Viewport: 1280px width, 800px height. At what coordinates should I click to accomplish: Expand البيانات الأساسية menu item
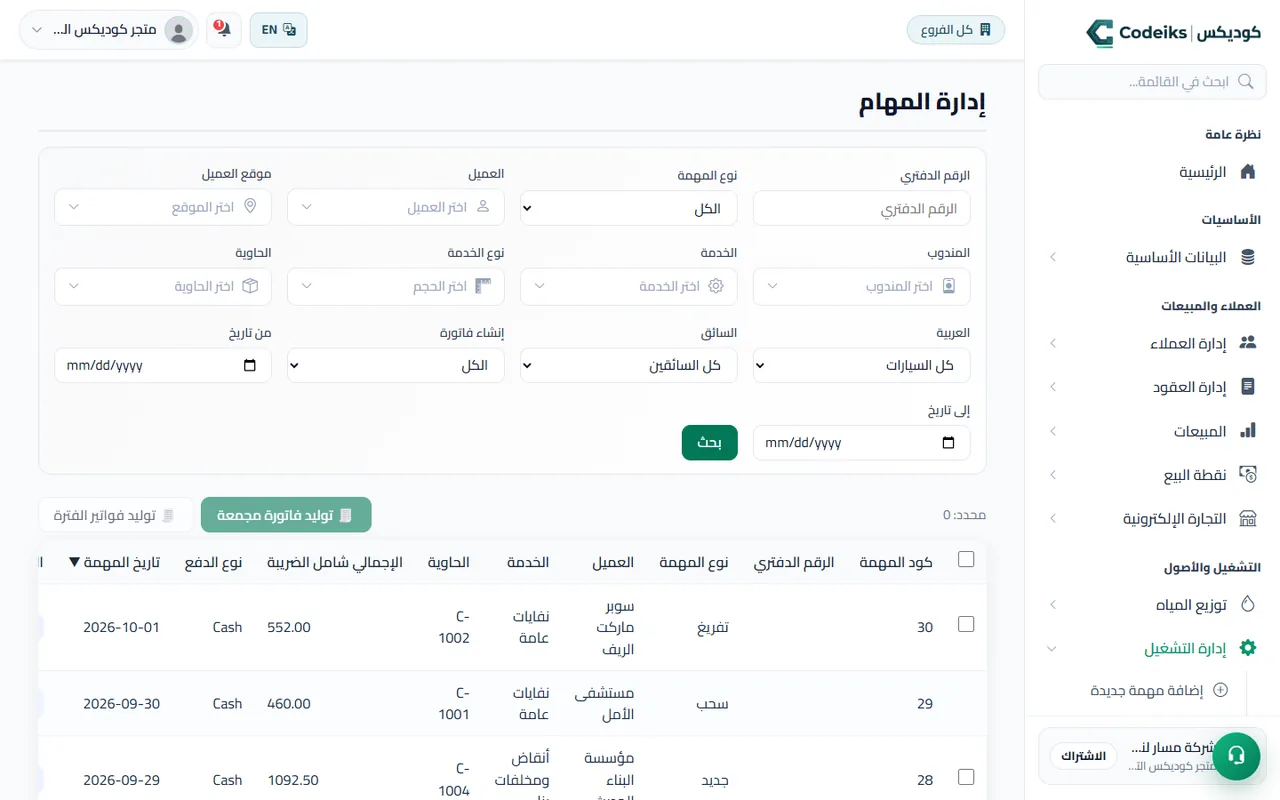pyautogui.click(x=1152, y=257)
